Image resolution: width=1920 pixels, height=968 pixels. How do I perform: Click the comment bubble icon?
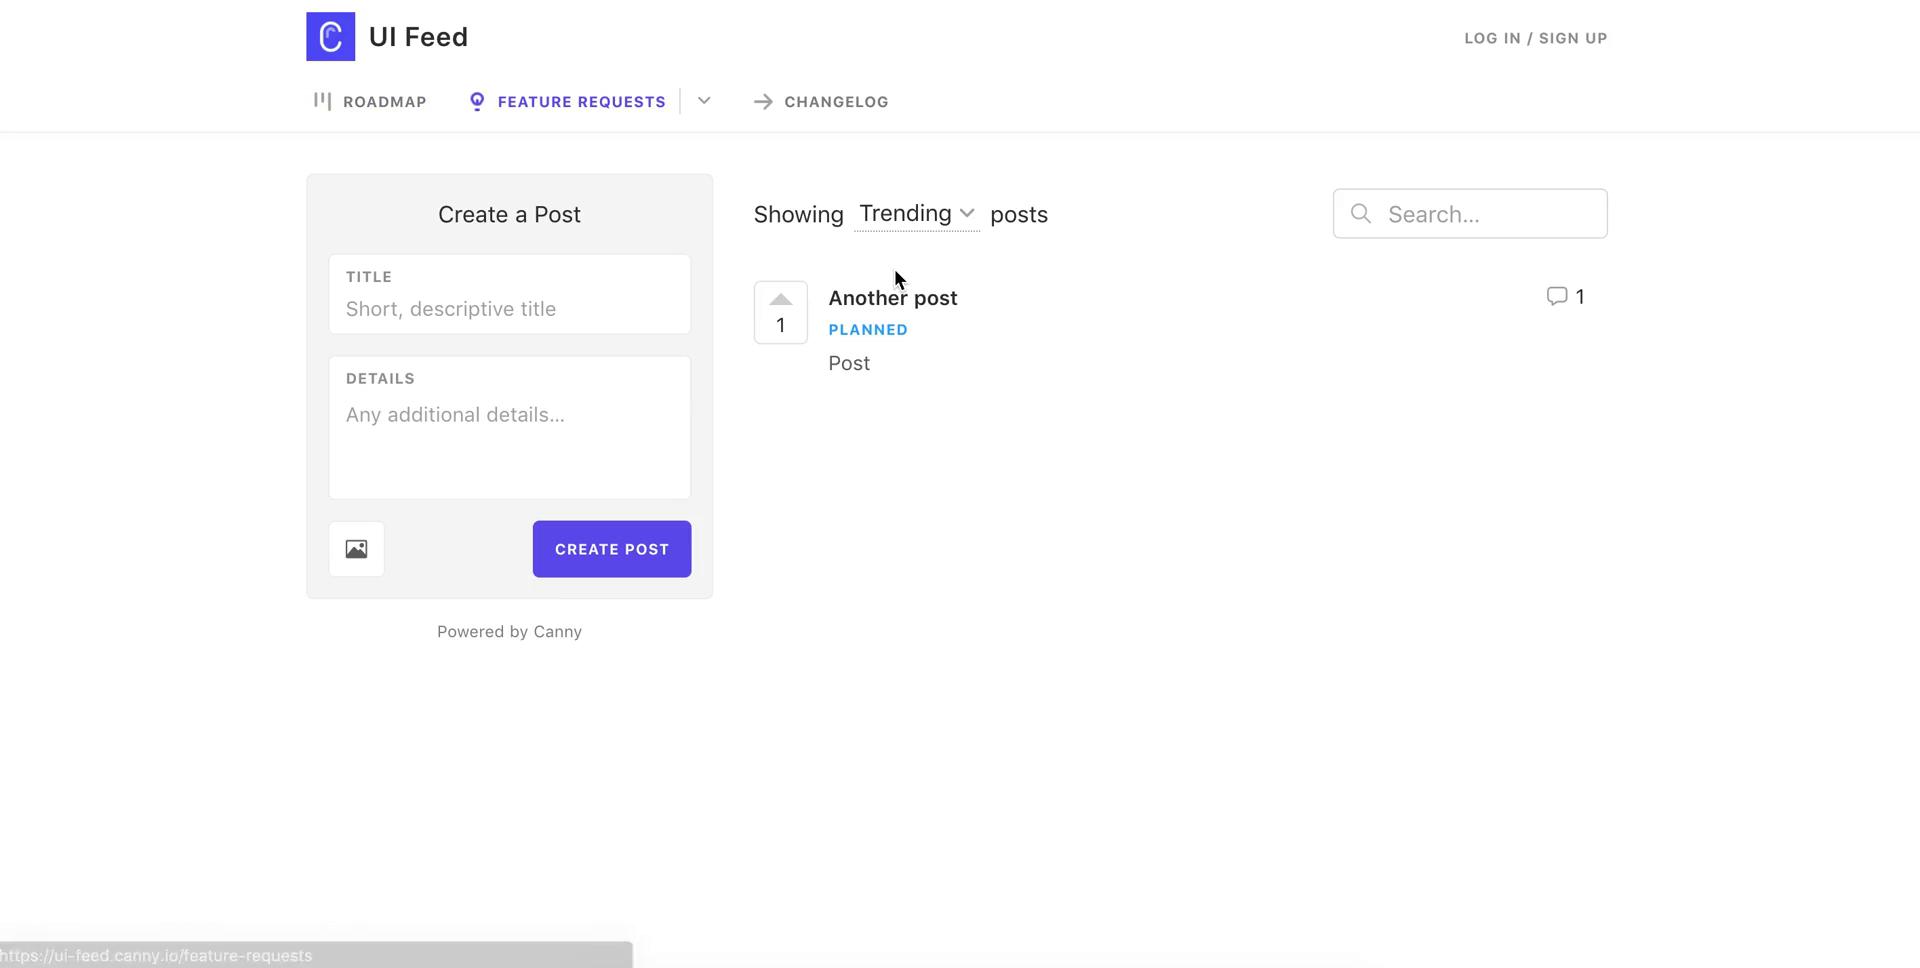point(1556,296)
